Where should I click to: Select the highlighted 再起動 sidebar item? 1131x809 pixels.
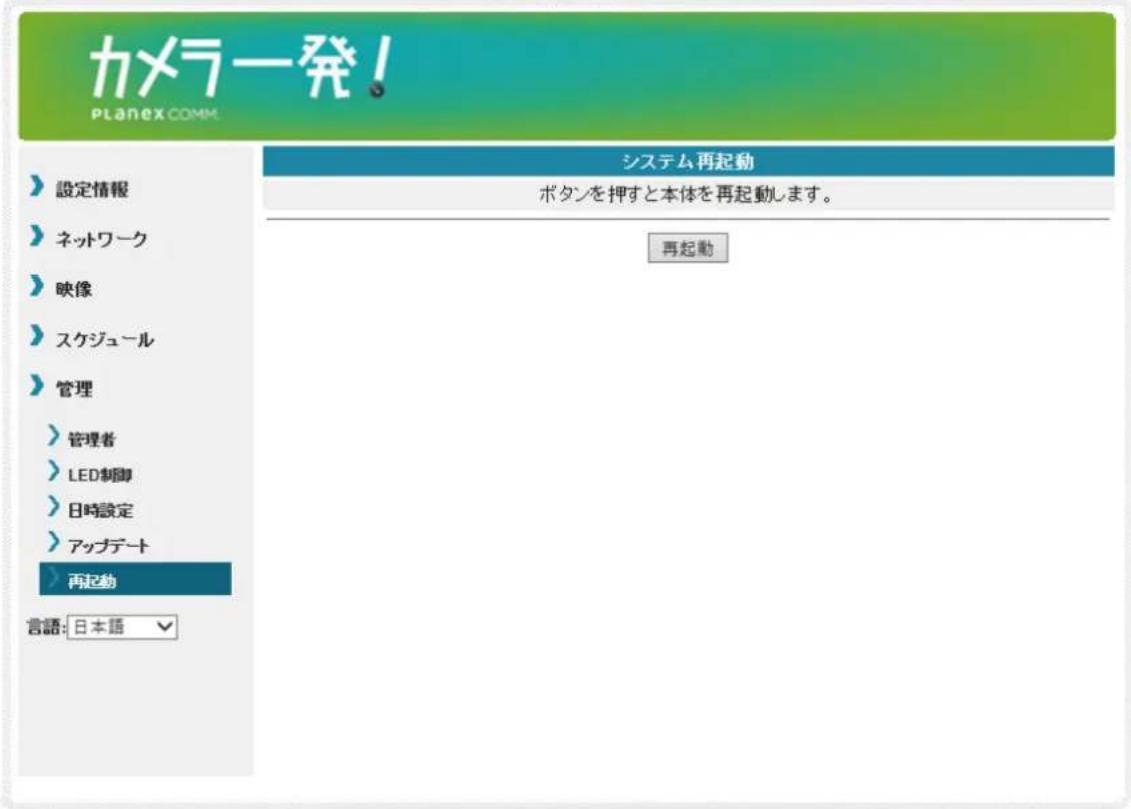click(x=136, y=579)
